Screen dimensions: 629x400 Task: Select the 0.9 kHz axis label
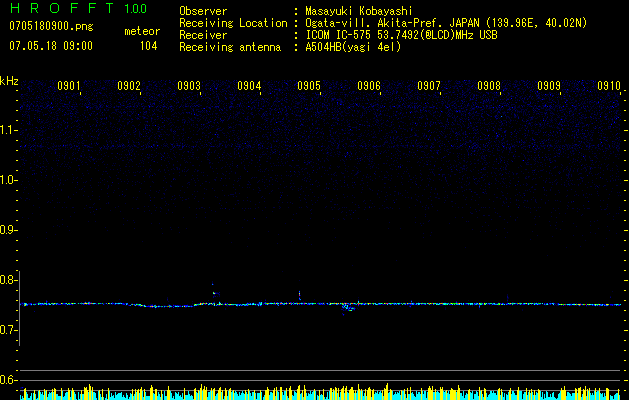click(7, 230)
